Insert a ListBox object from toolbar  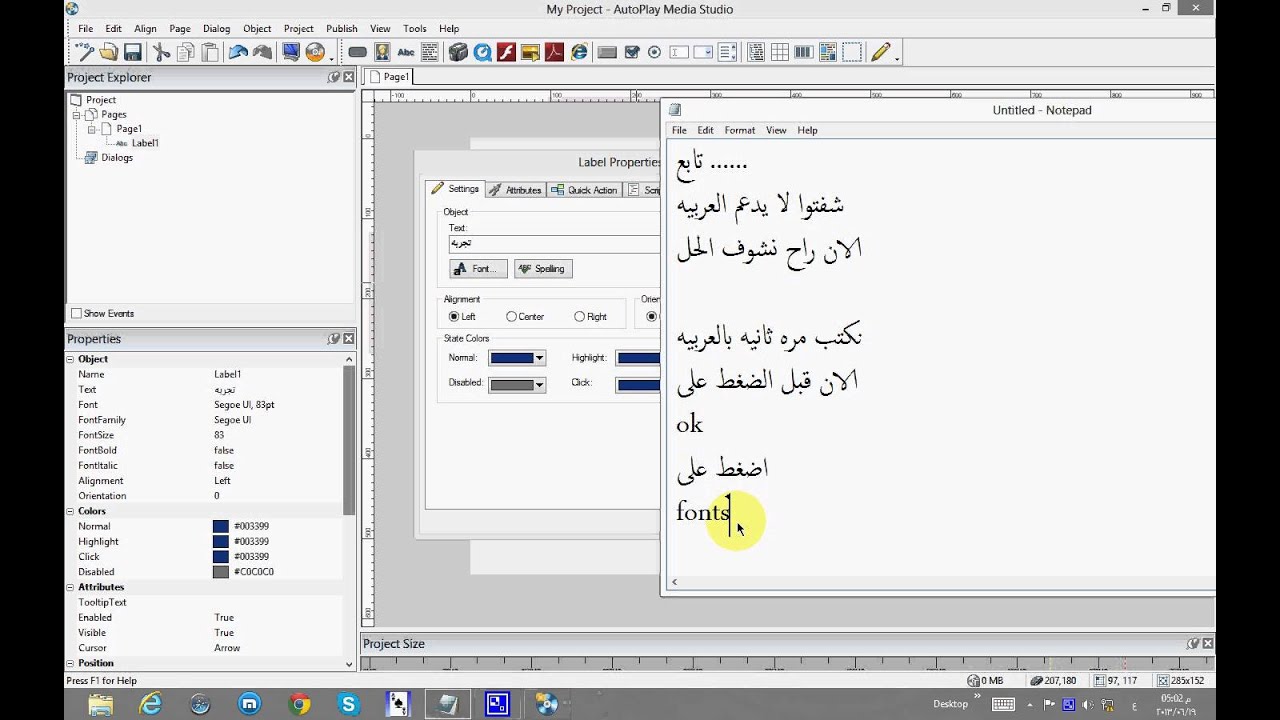click(727, 52)
